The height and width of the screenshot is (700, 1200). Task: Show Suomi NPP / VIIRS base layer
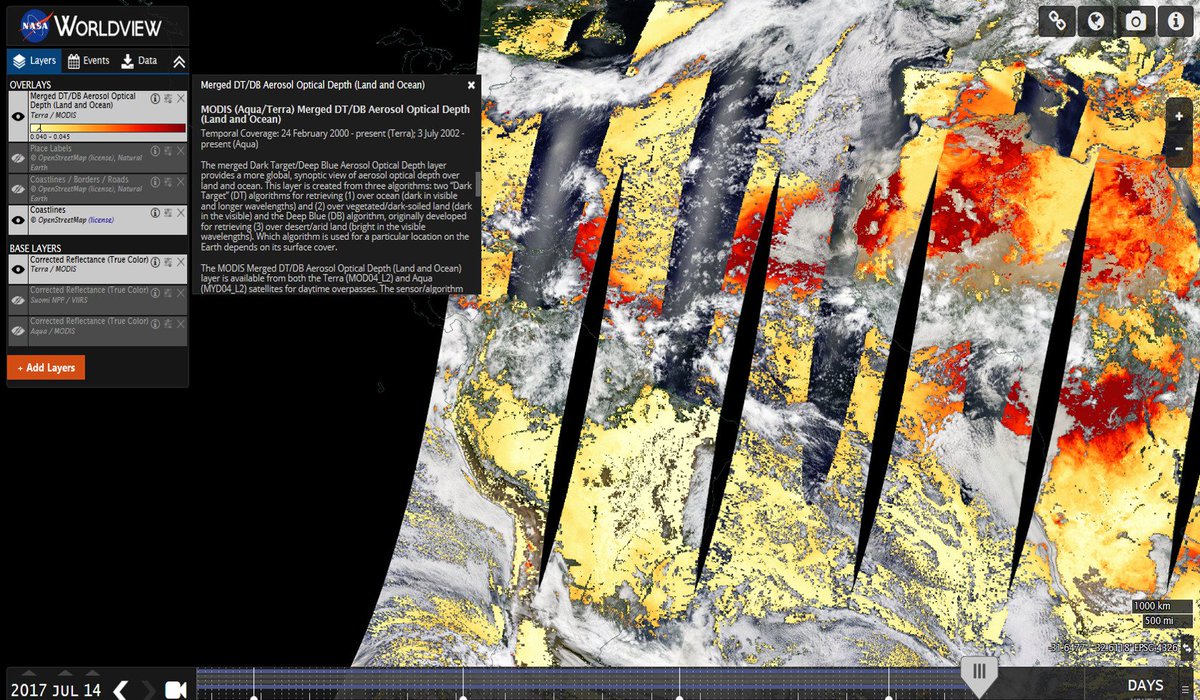[x=18, y=299]
